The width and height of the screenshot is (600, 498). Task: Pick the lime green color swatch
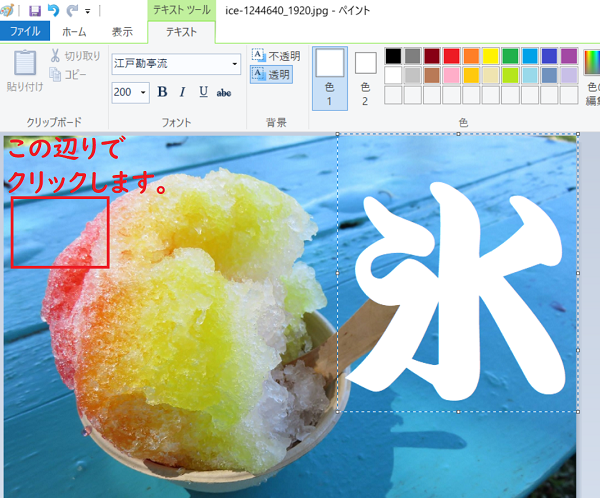[x=510, y=75]
